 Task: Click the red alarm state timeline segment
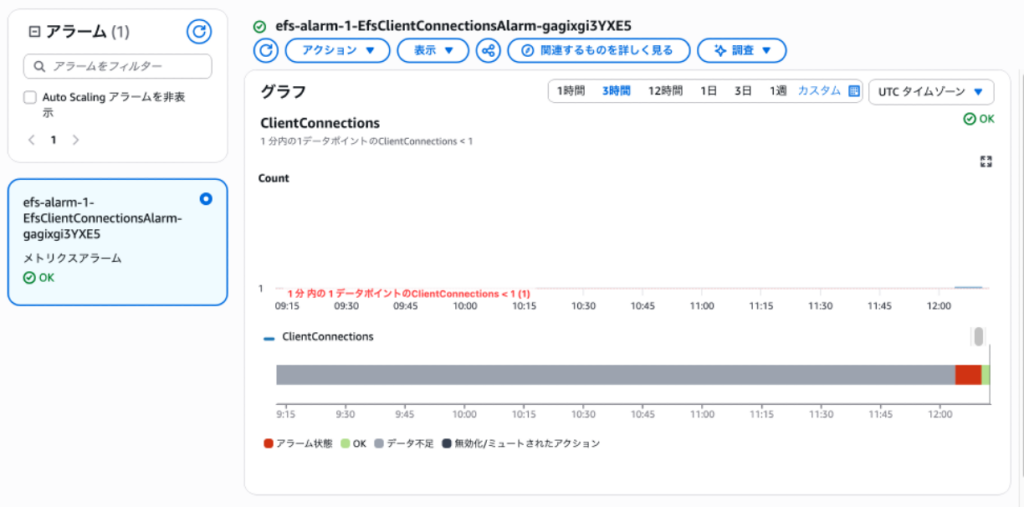click(x=968, y=375)
